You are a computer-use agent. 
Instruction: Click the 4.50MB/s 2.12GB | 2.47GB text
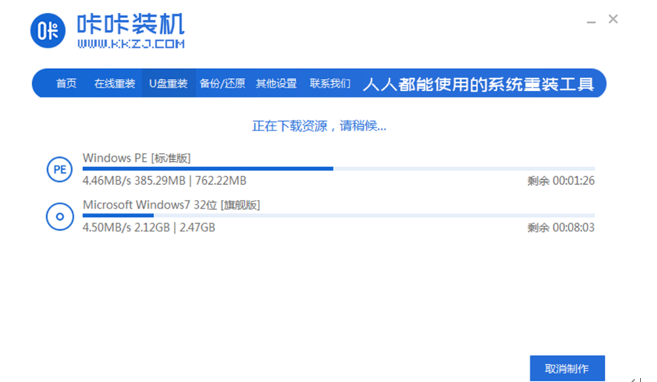click(x=149, y=227)
